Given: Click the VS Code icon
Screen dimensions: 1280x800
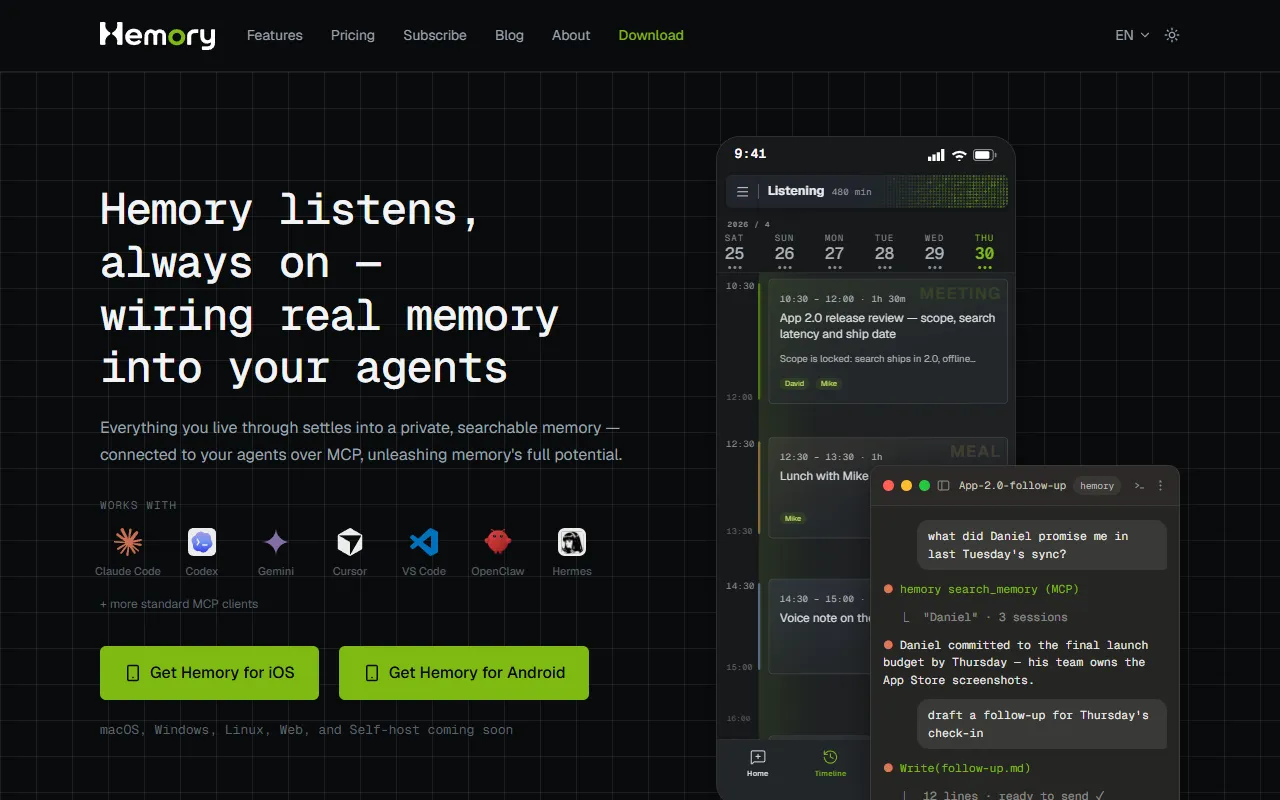Looking at the screenshot, I should 424,542.
